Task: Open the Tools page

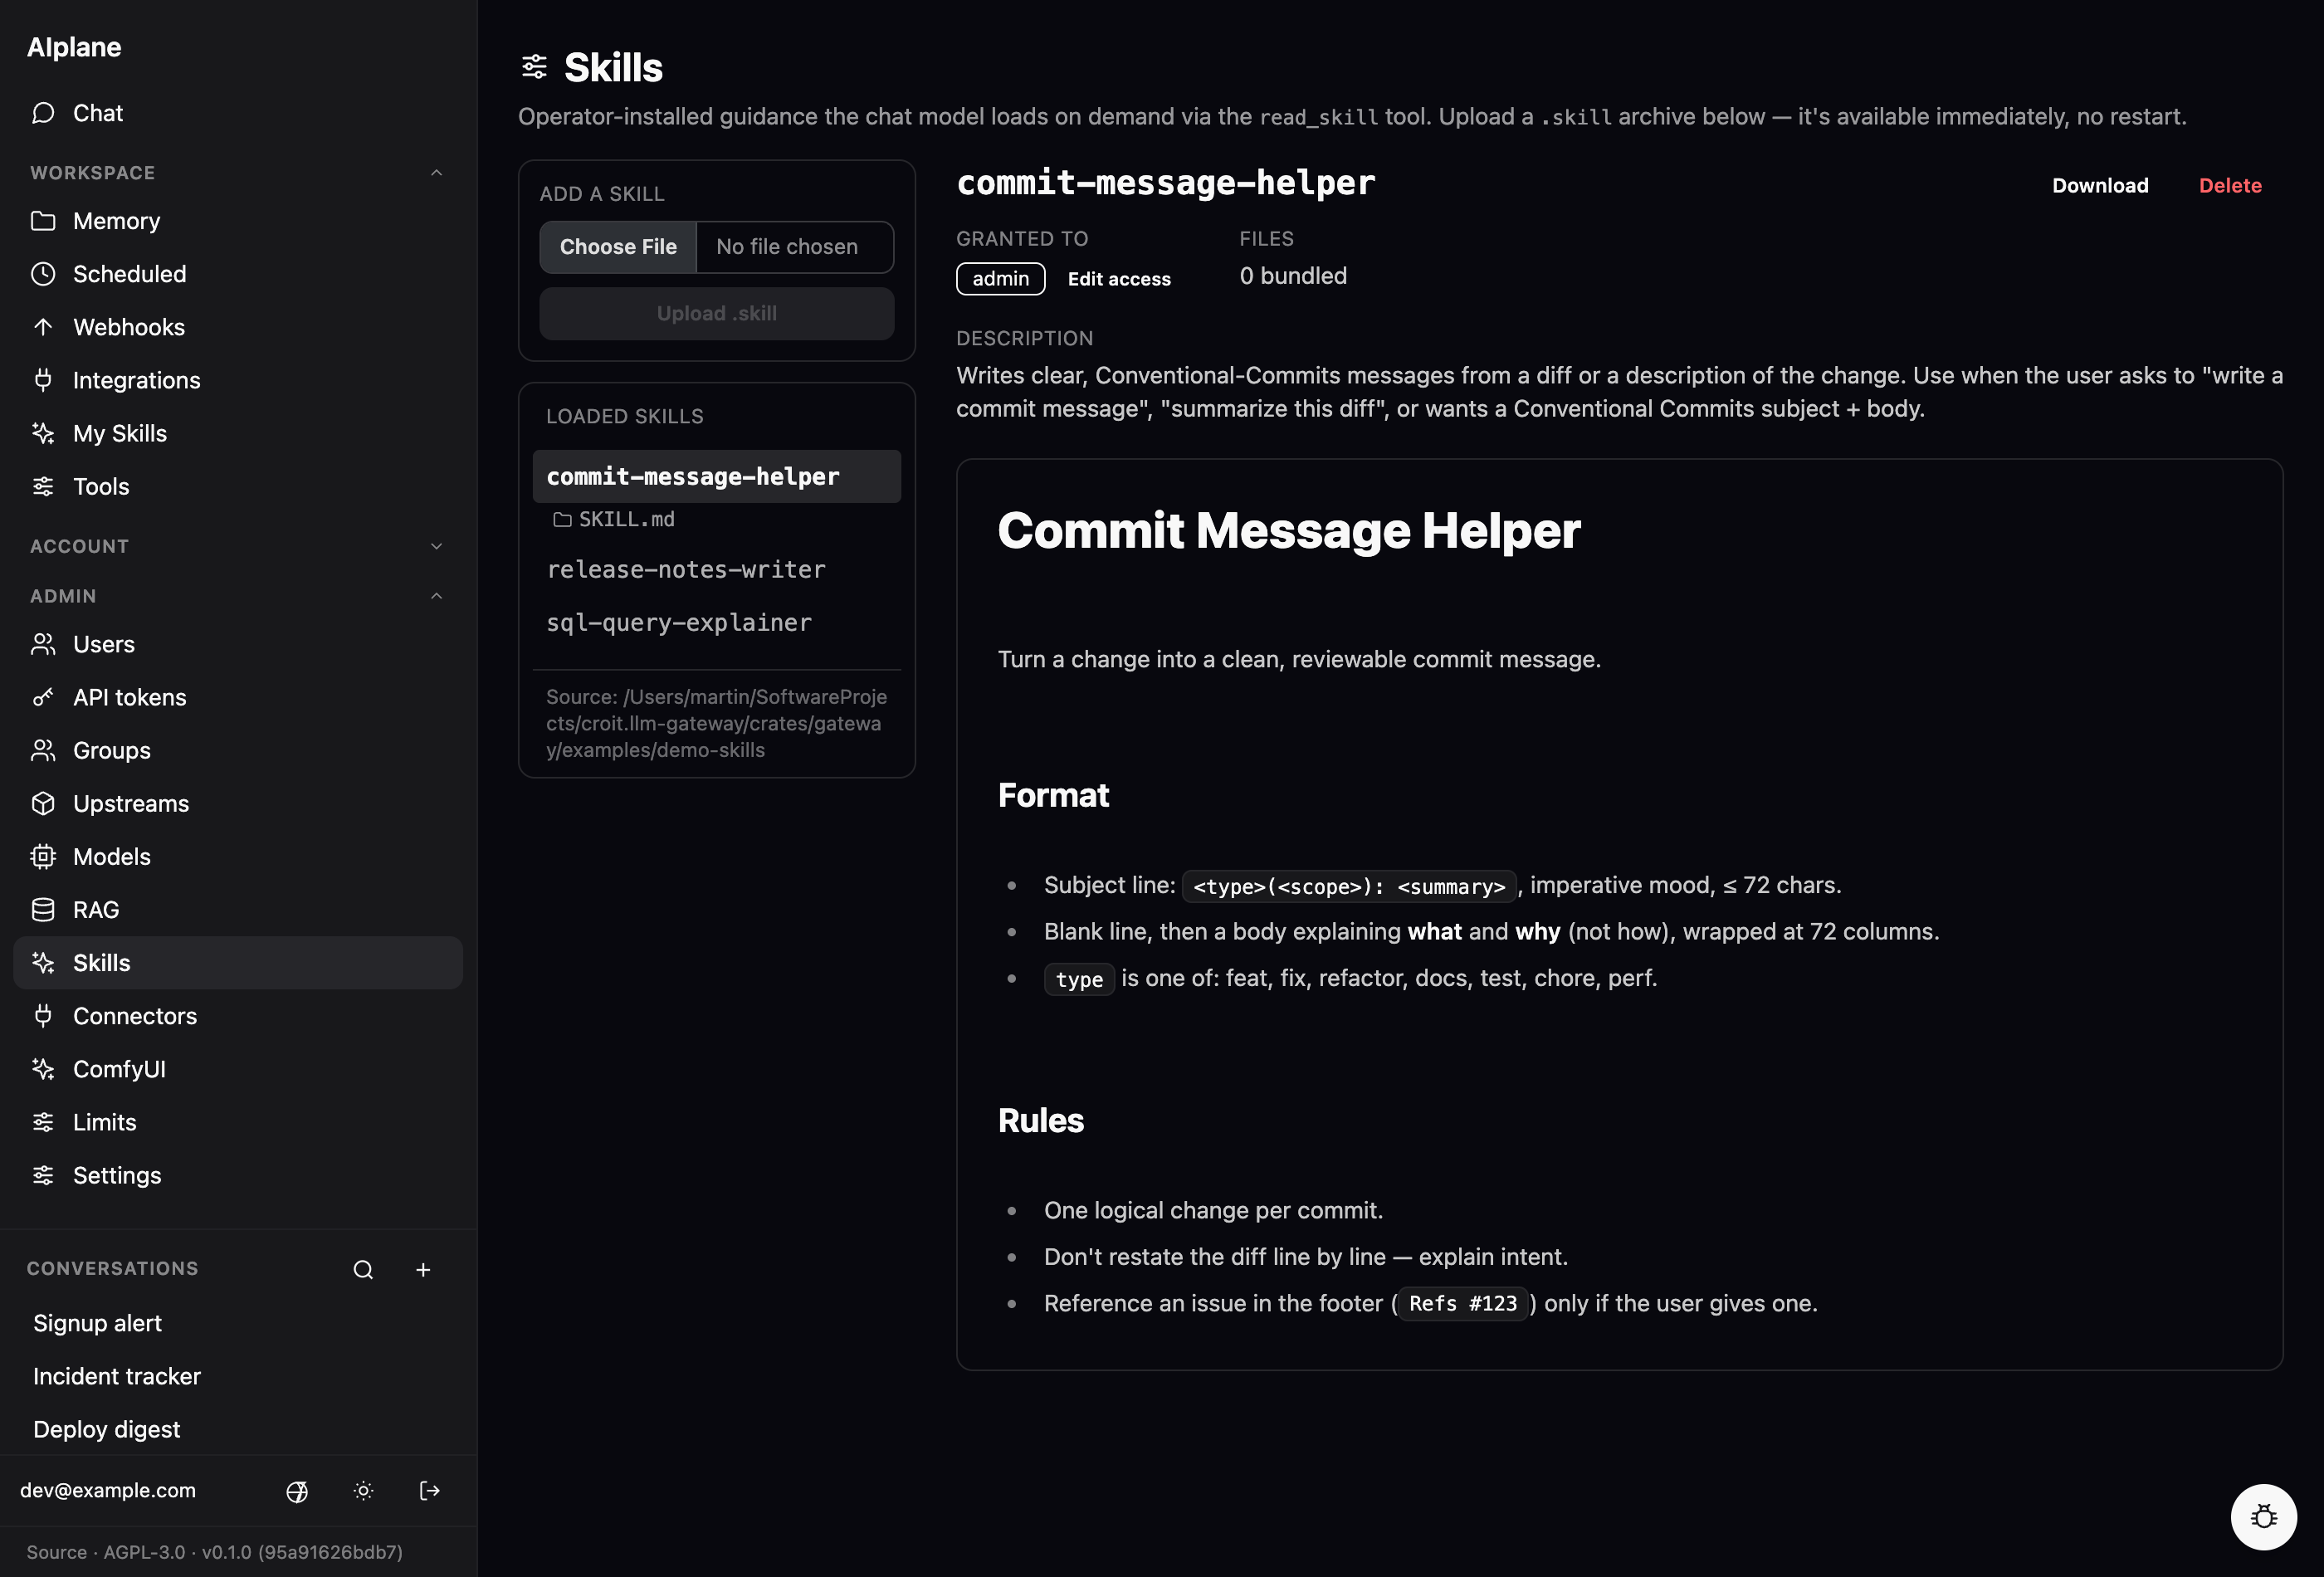Action: (238, 486)
